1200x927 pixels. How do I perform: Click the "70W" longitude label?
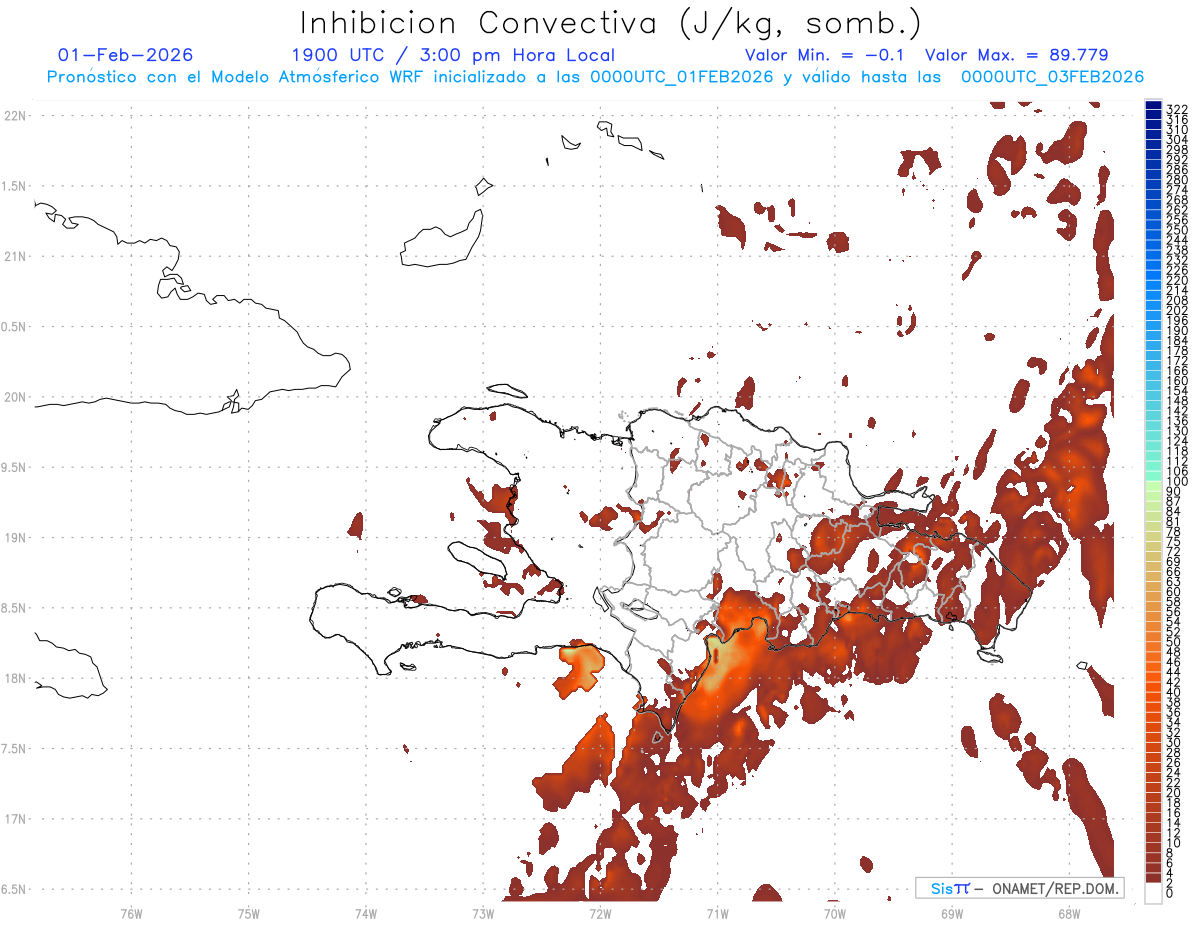(x=834, y=912)
